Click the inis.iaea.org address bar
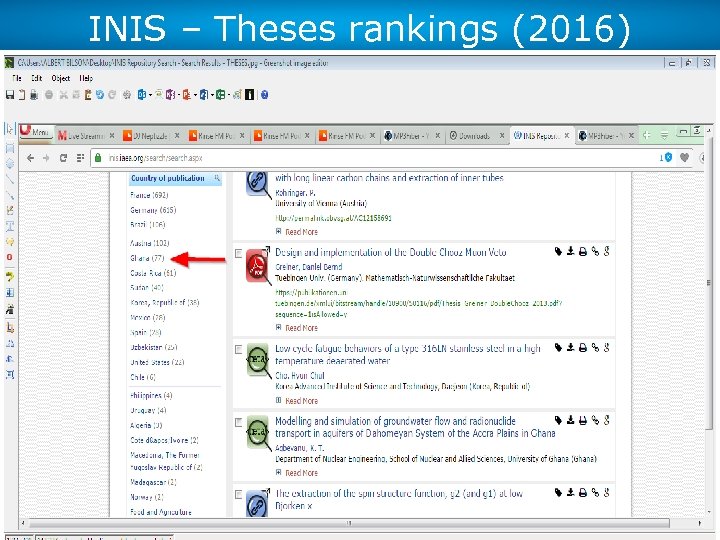Screen dimensions: 720x540 click(x=377, y=158)
